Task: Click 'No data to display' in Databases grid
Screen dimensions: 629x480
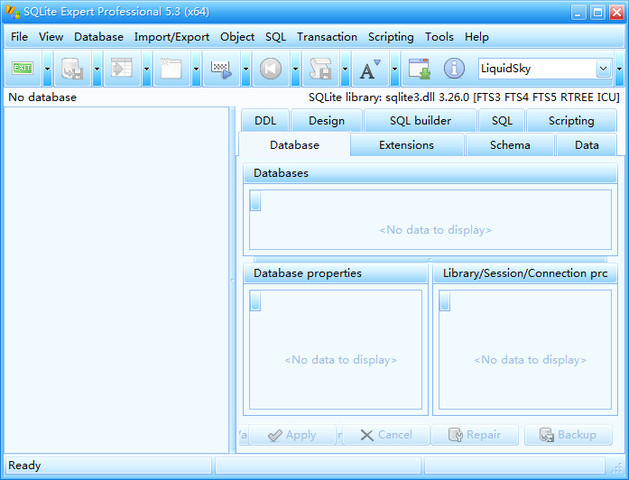Action: click(435, 230)
